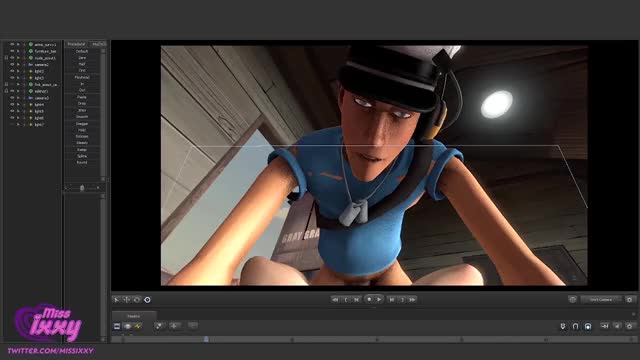Click the preset strength slider handle
This screenshot has width=640, height=360.
point(82,188)
